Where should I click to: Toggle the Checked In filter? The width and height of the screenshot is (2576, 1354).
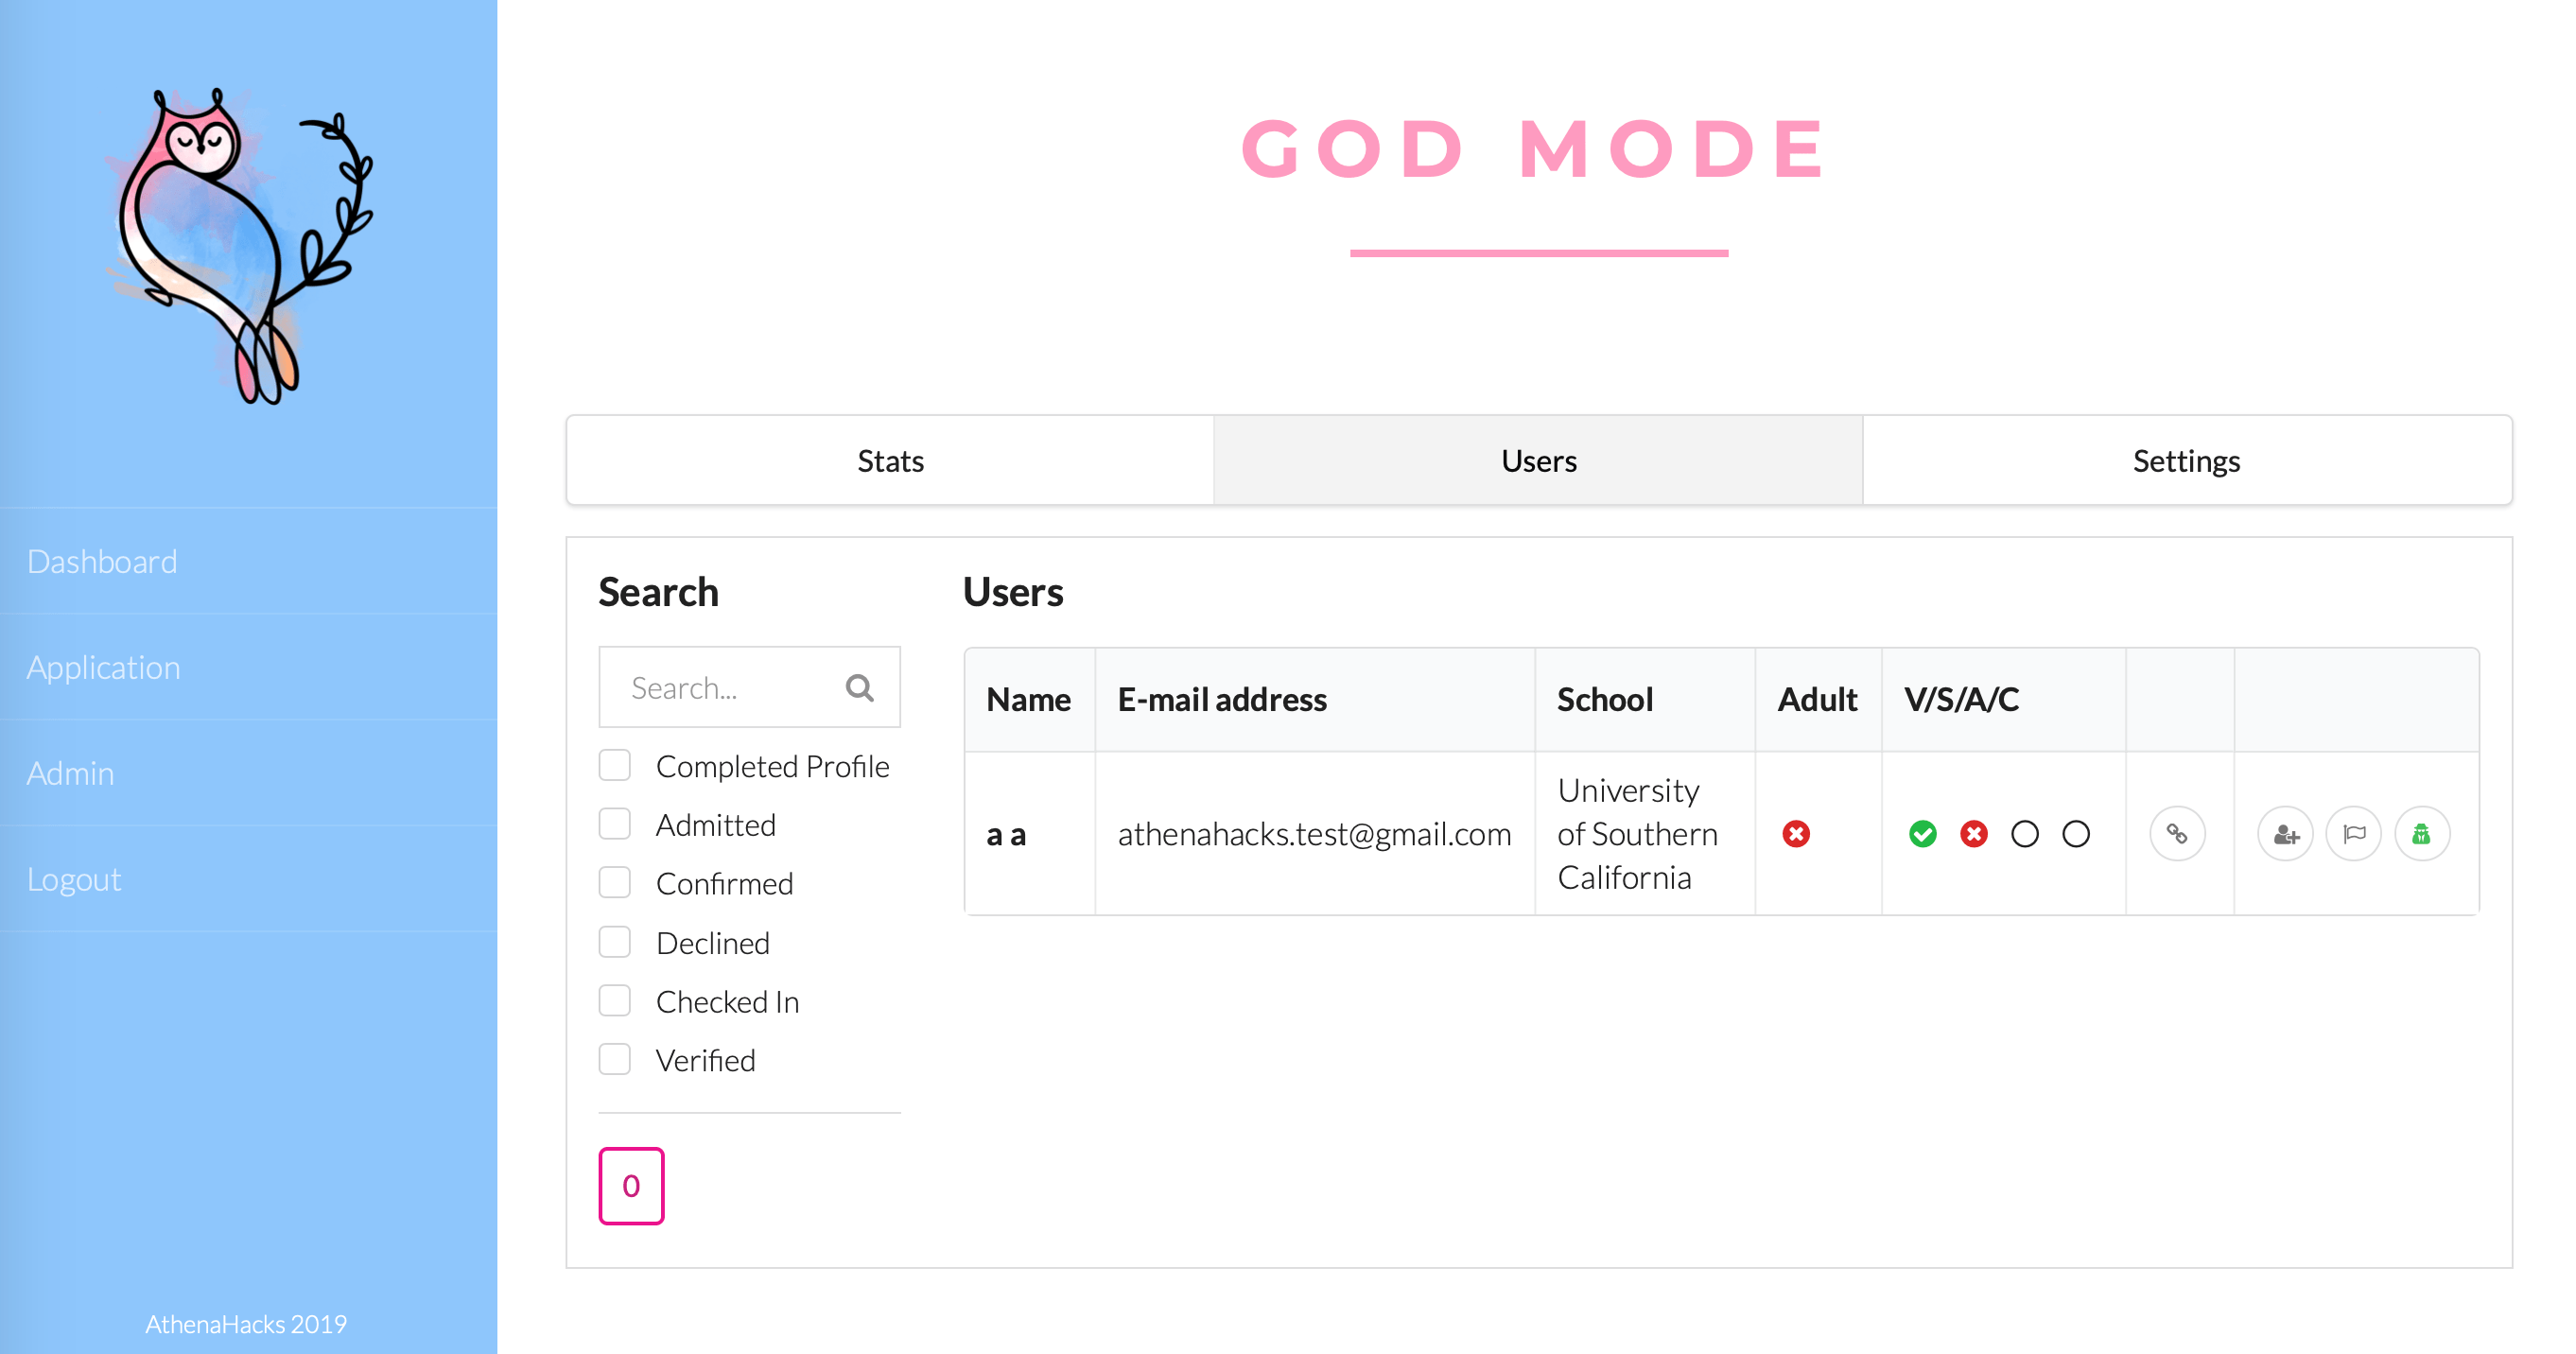[614, 1000]
